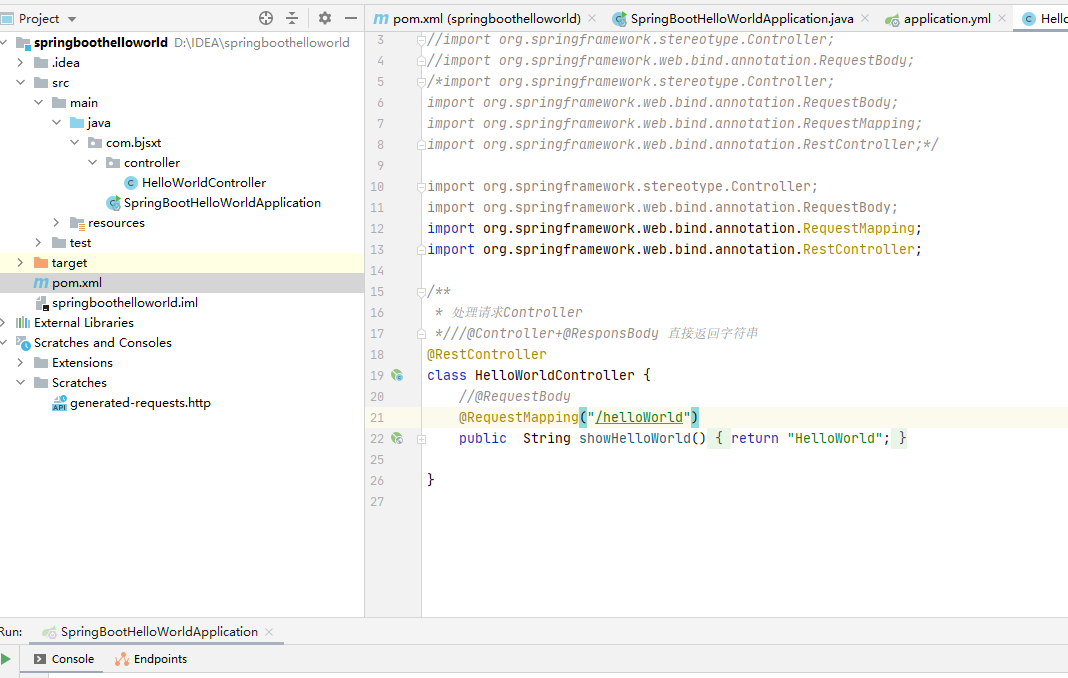Screen dimensions: 1068x678
Task: Fold the import block at line 10
Action: coord(422,187)
